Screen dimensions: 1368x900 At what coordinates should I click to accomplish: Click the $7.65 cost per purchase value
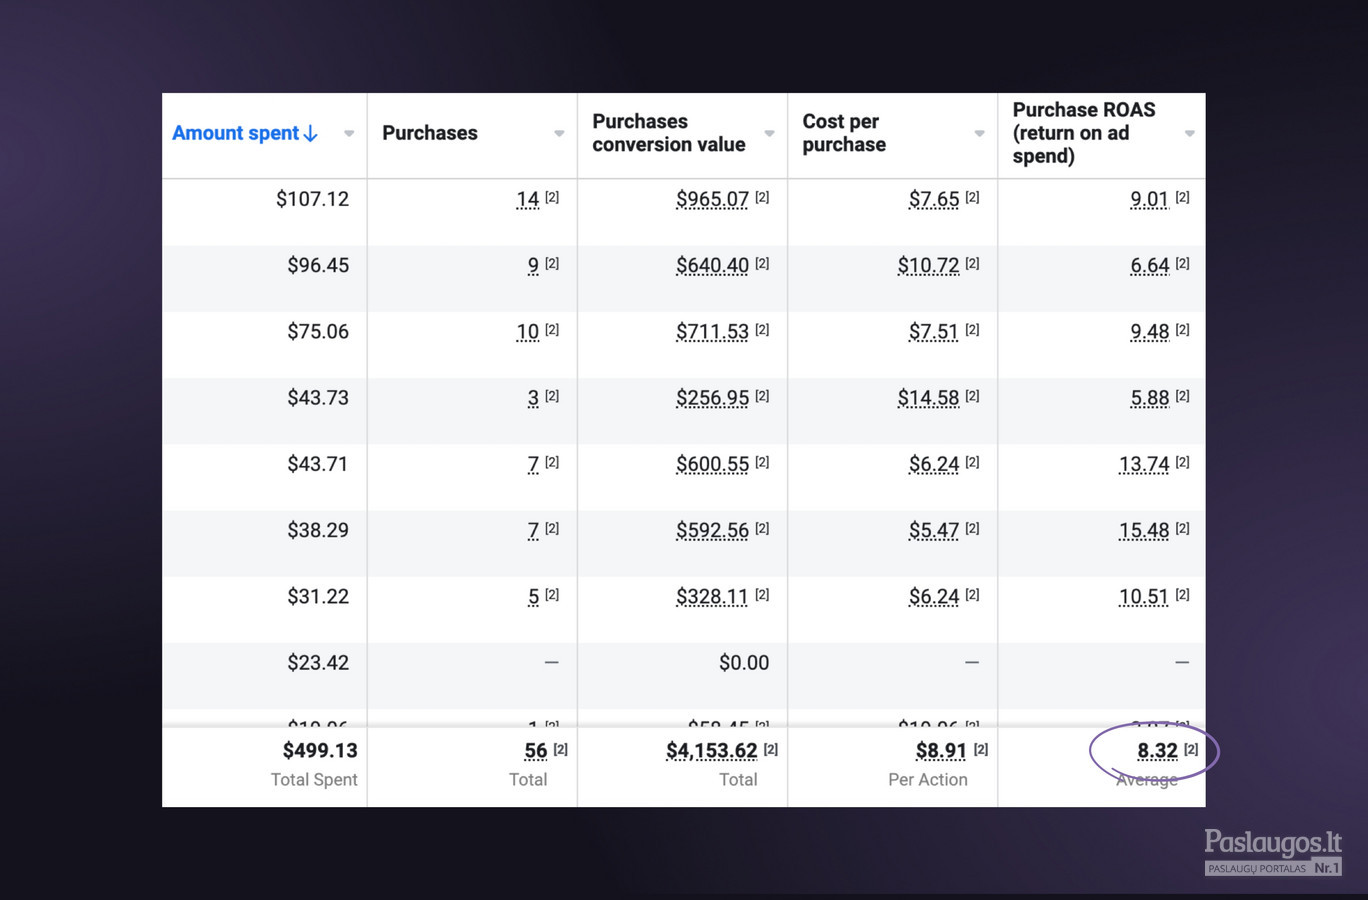934,199
